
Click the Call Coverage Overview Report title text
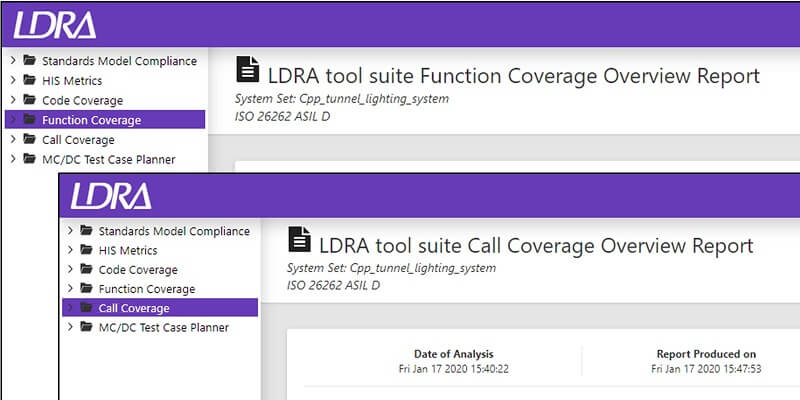[x=536, y=246]
